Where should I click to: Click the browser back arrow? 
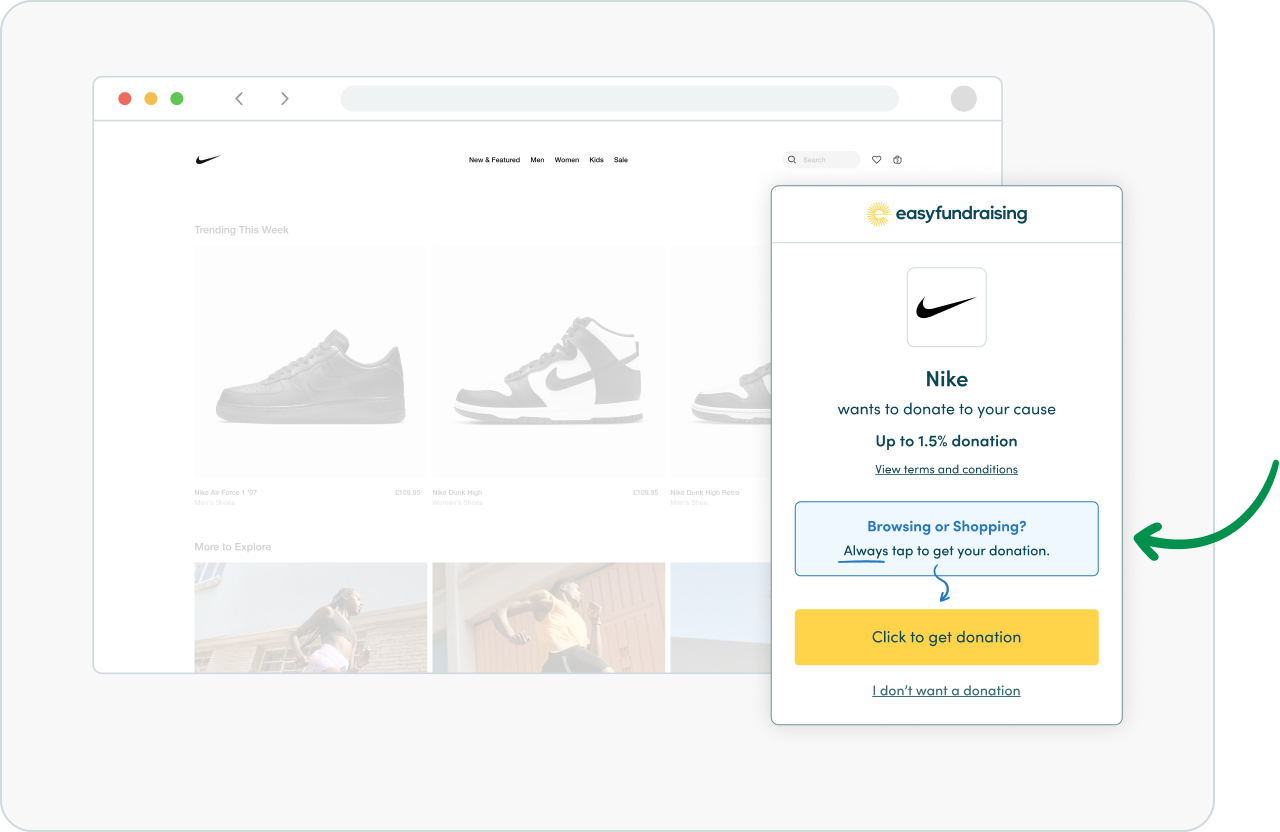coord(239,99)
